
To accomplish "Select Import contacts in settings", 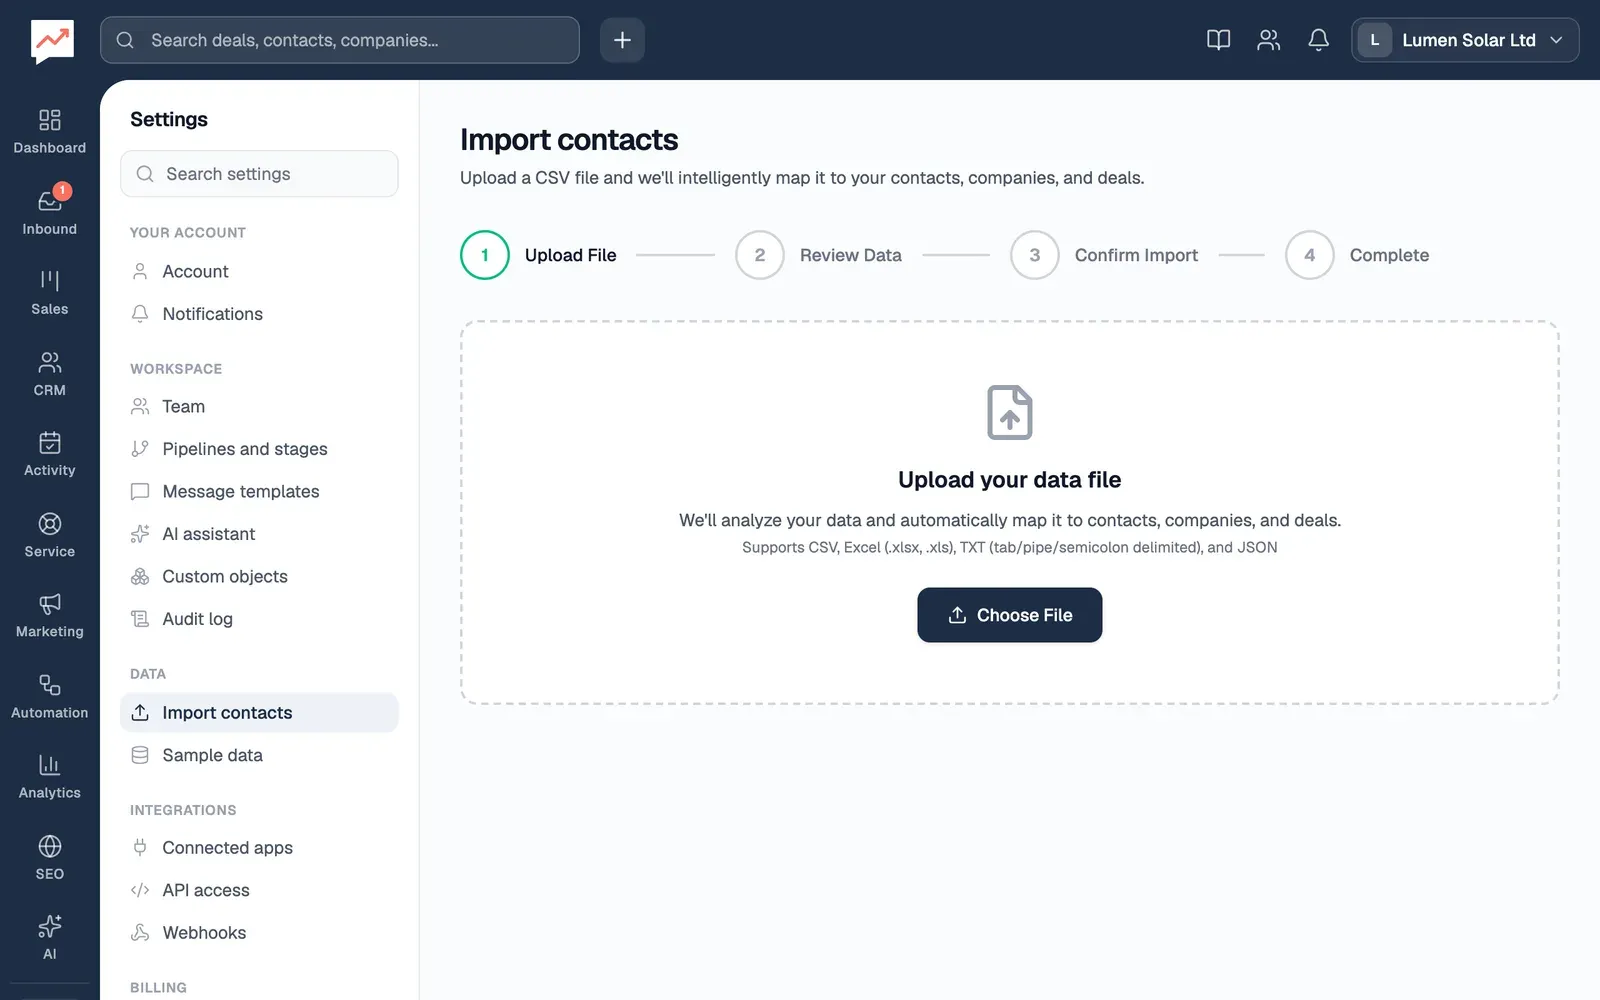I will tap(259, 713).
